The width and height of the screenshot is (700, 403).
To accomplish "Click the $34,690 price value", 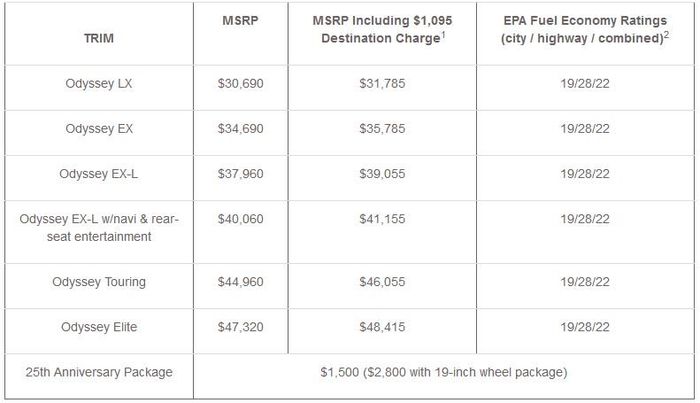I will (240, 128).
